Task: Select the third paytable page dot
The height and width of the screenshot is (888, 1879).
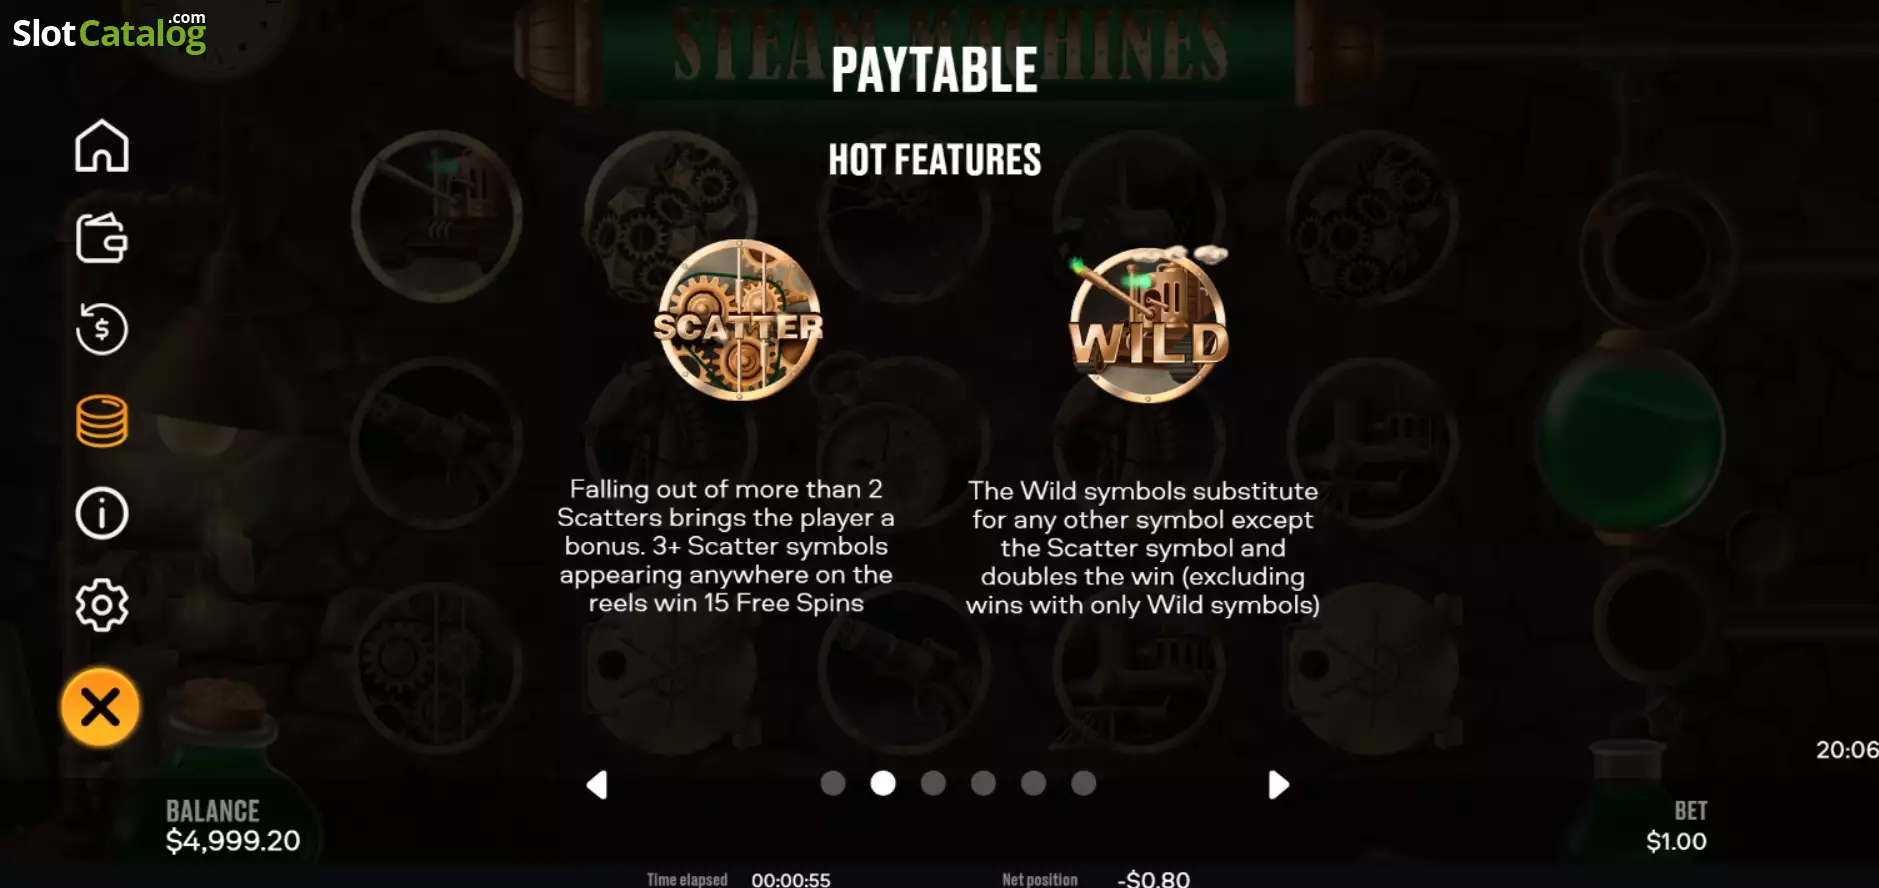Action: coord(933,783)
